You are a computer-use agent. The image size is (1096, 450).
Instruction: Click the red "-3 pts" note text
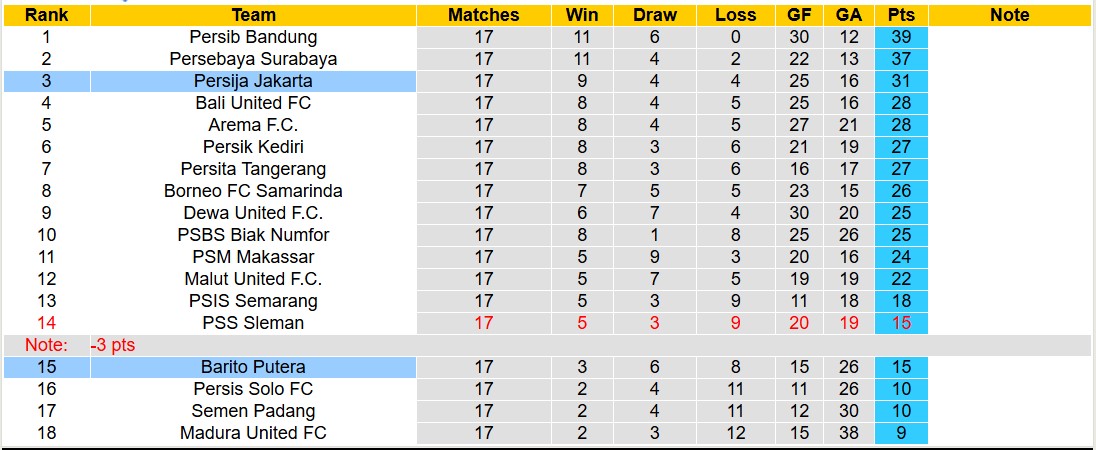[x=112, y=345]
